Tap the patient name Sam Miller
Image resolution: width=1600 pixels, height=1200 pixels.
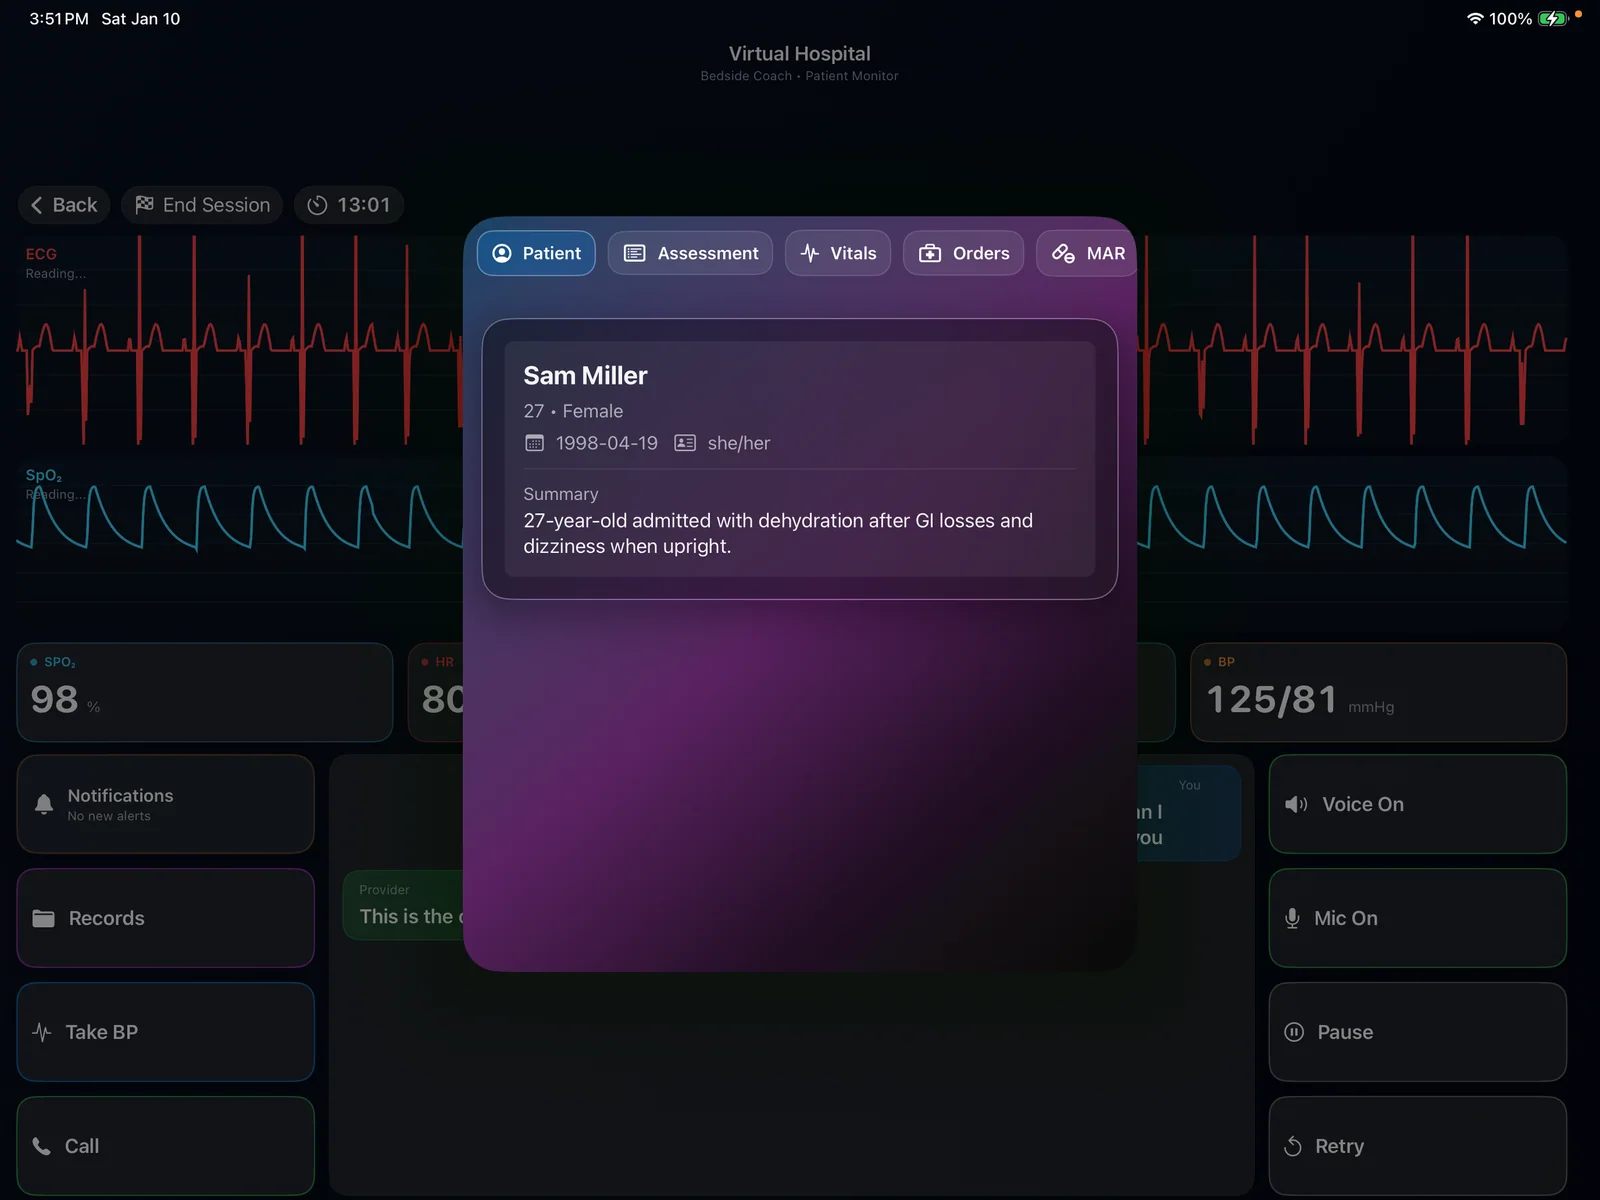(x=585, y=376)
